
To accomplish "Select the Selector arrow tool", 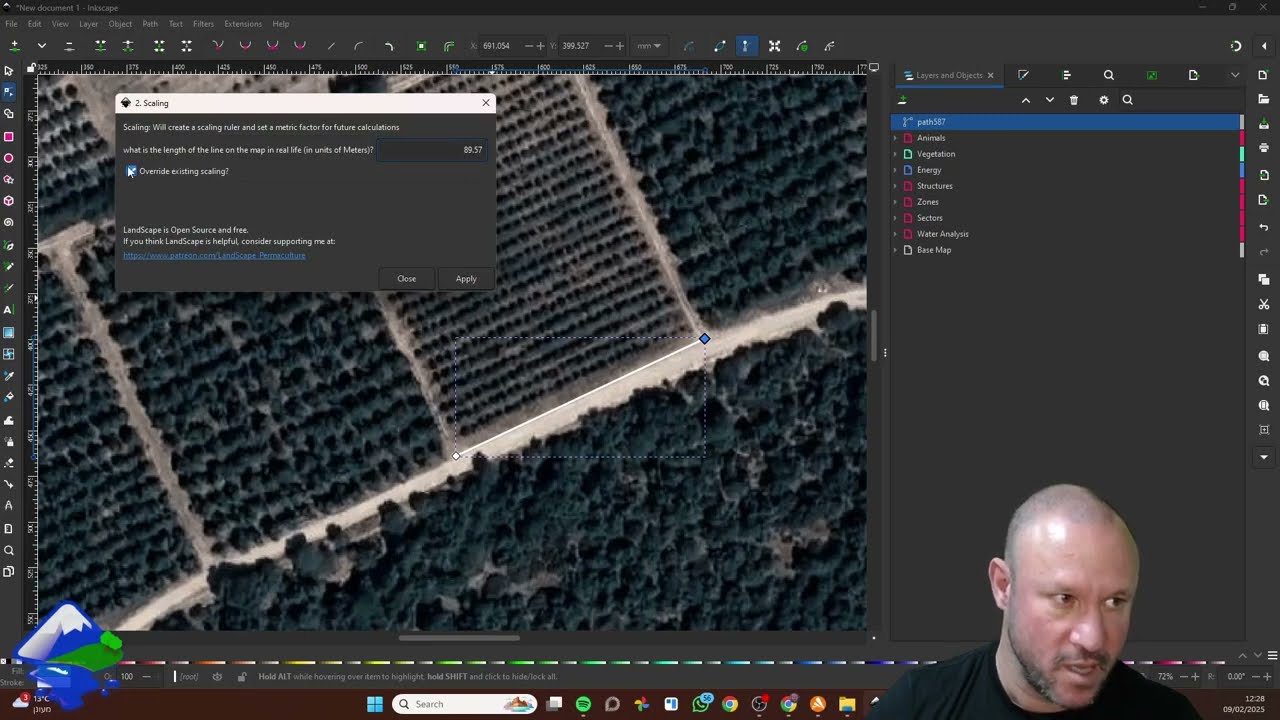I will pos(9,71).
